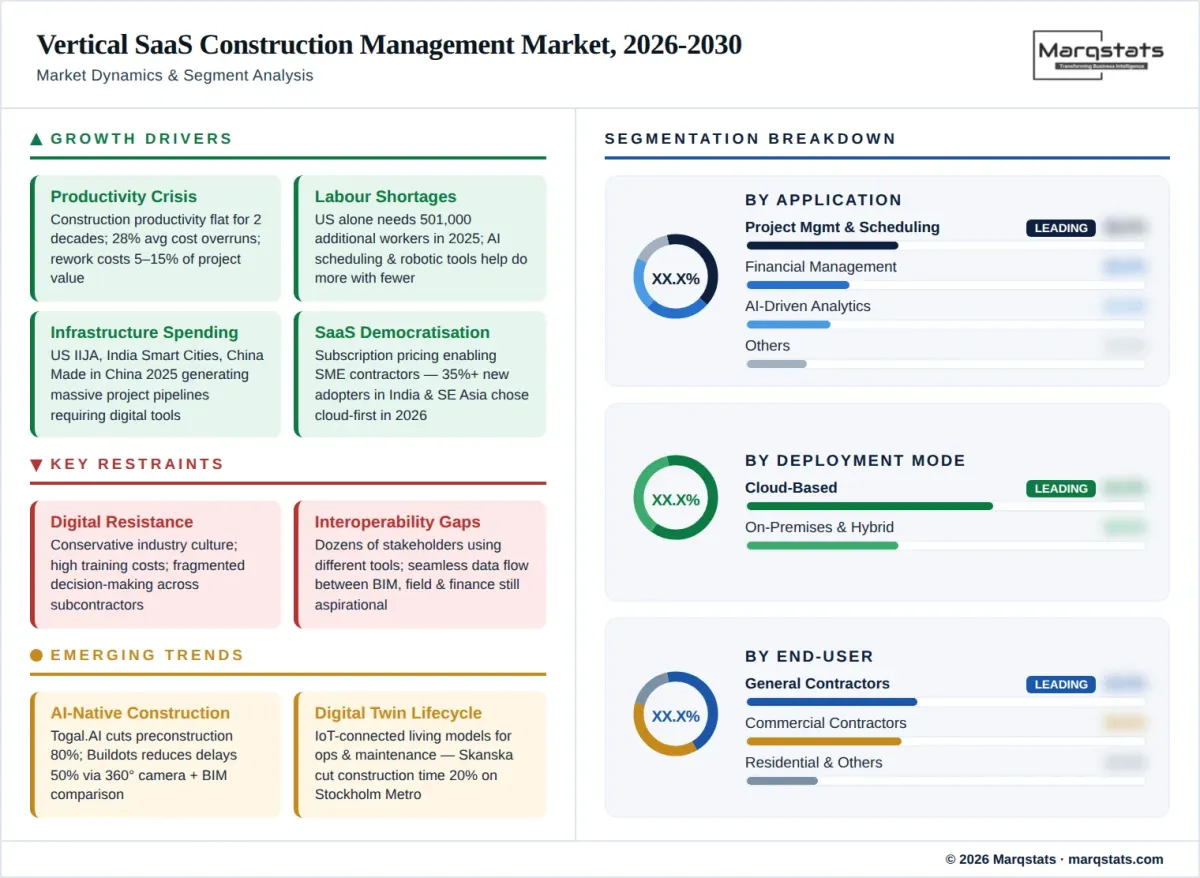Click the green triangle beside Growth Drivers
Screen dimensions: 1200x878
pyautogui.click(x=37, y=139)
